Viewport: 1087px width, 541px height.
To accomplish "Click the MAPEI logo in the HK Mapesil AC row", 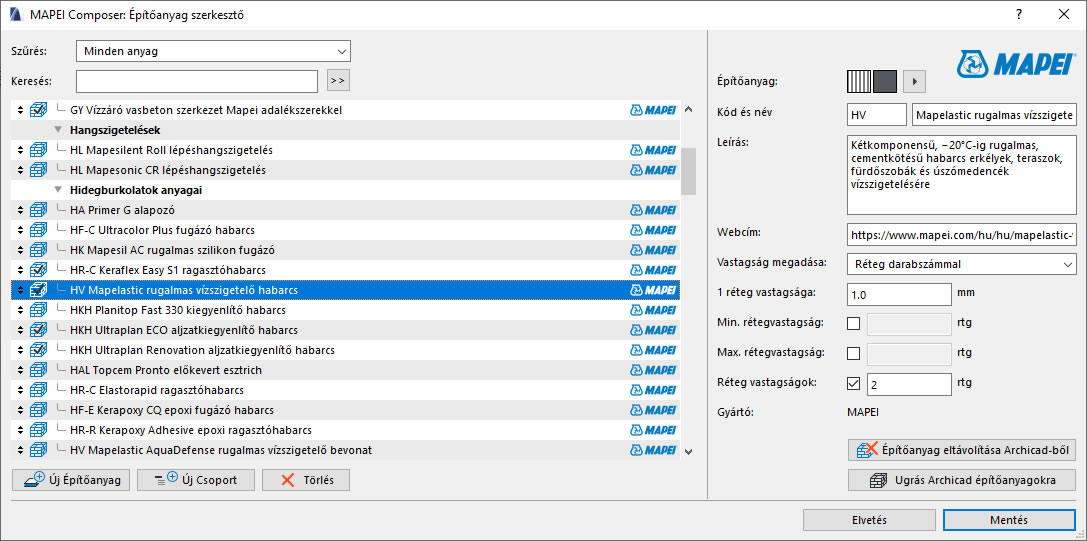I will coord(653,250).
